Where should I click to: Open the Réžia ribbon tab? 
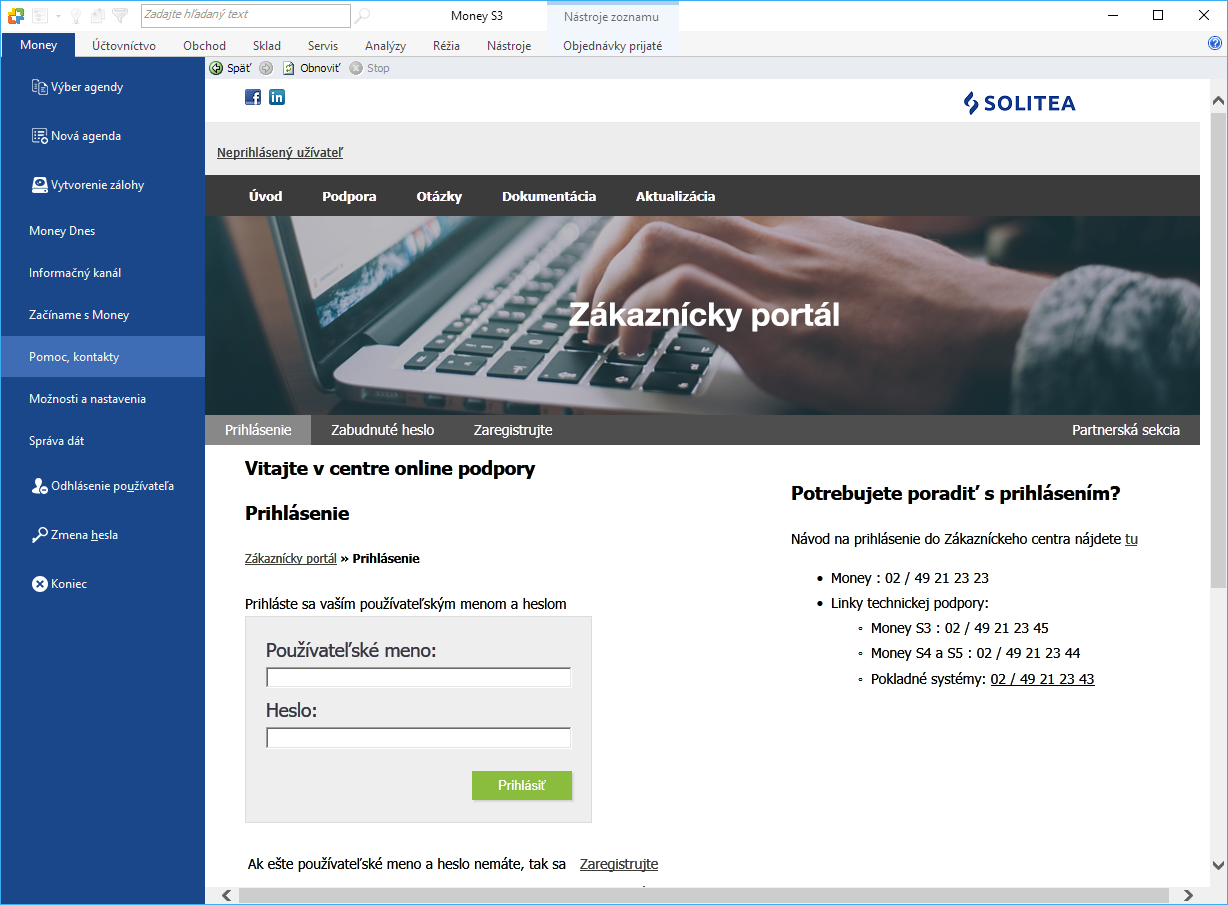point(447,45)
